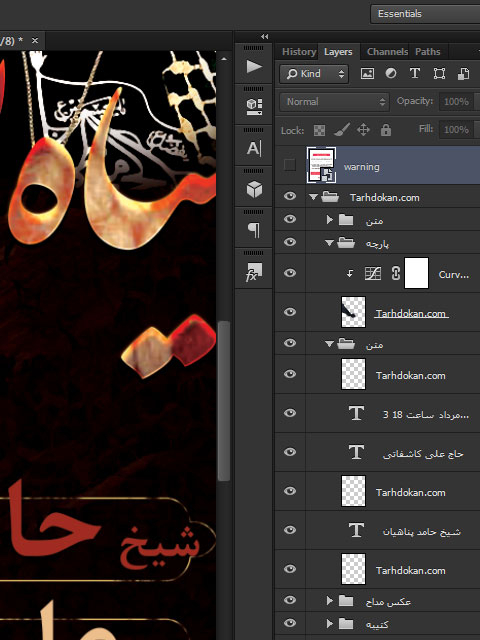Select the underlined Tarhdokan.com layer name
The width and height of the screenshot is (480, 640).
[x=411, y=313]
